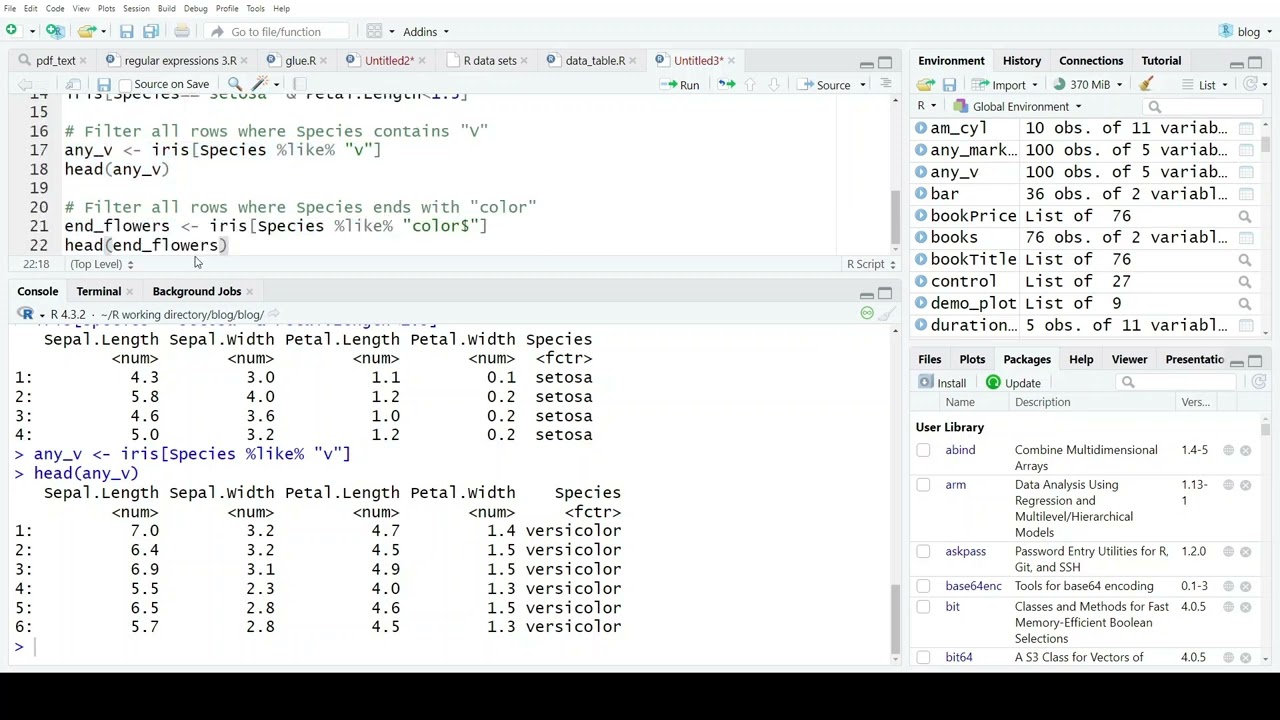
Task: Open the askpass package link
Action: coord(965,551)
